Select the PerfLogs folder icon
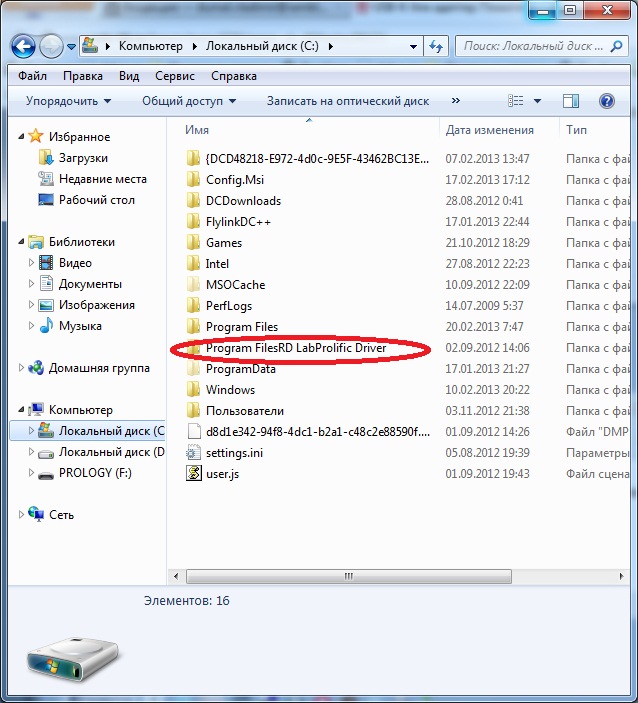The width and height of the screenshot is (638, 703). pyautogui.click(x=193, y=306)
